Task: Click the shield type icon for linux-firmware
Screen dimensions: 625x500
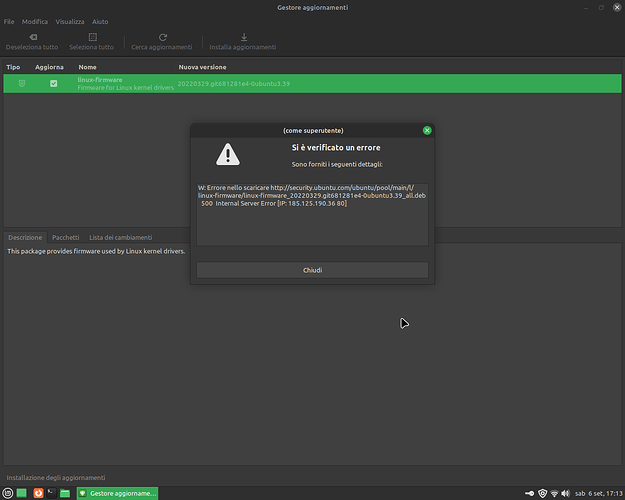Action: click(22, 83)
